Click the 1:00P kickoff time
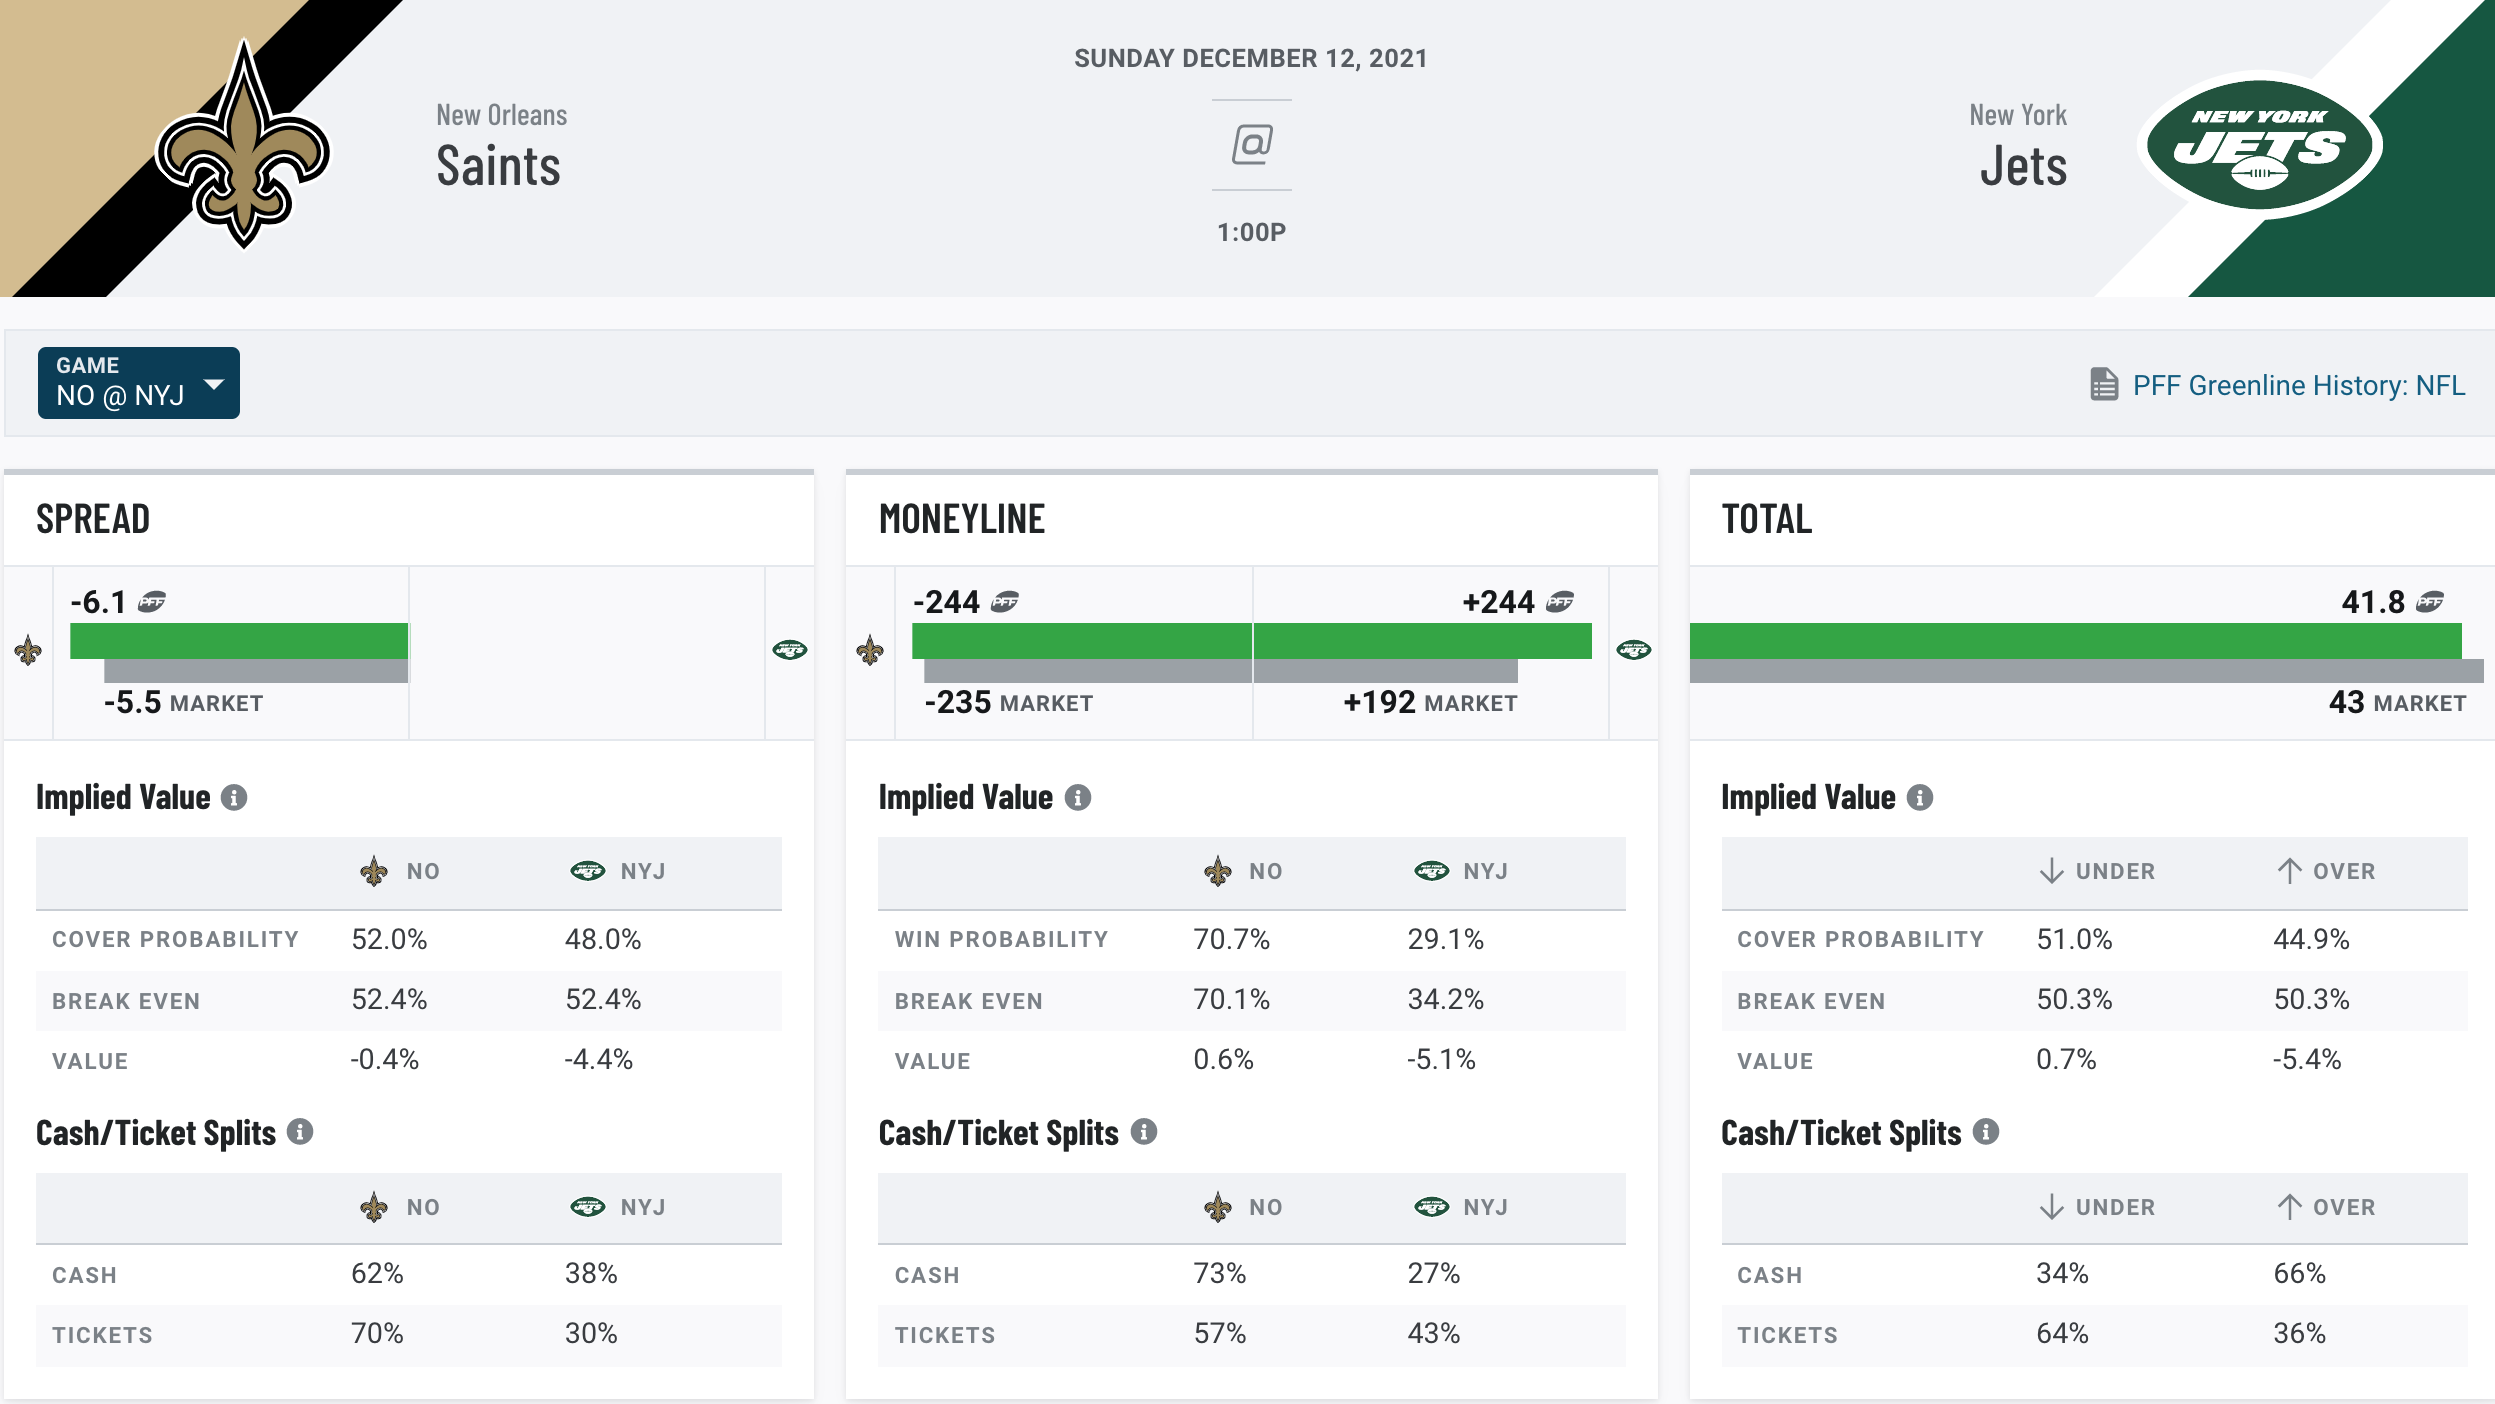Screen dimensions: 2495x1404 (1251, 232)
